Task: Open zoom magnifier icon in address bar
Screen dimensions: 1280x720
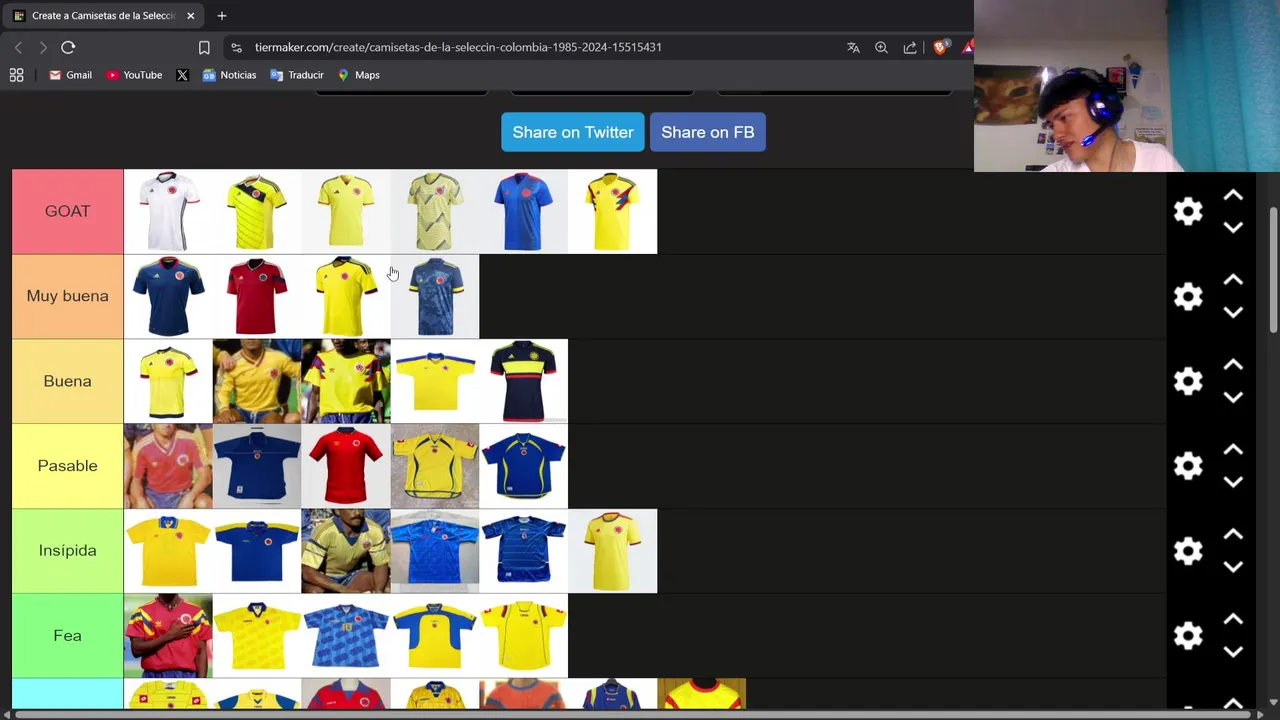Action: coord(881,47)
